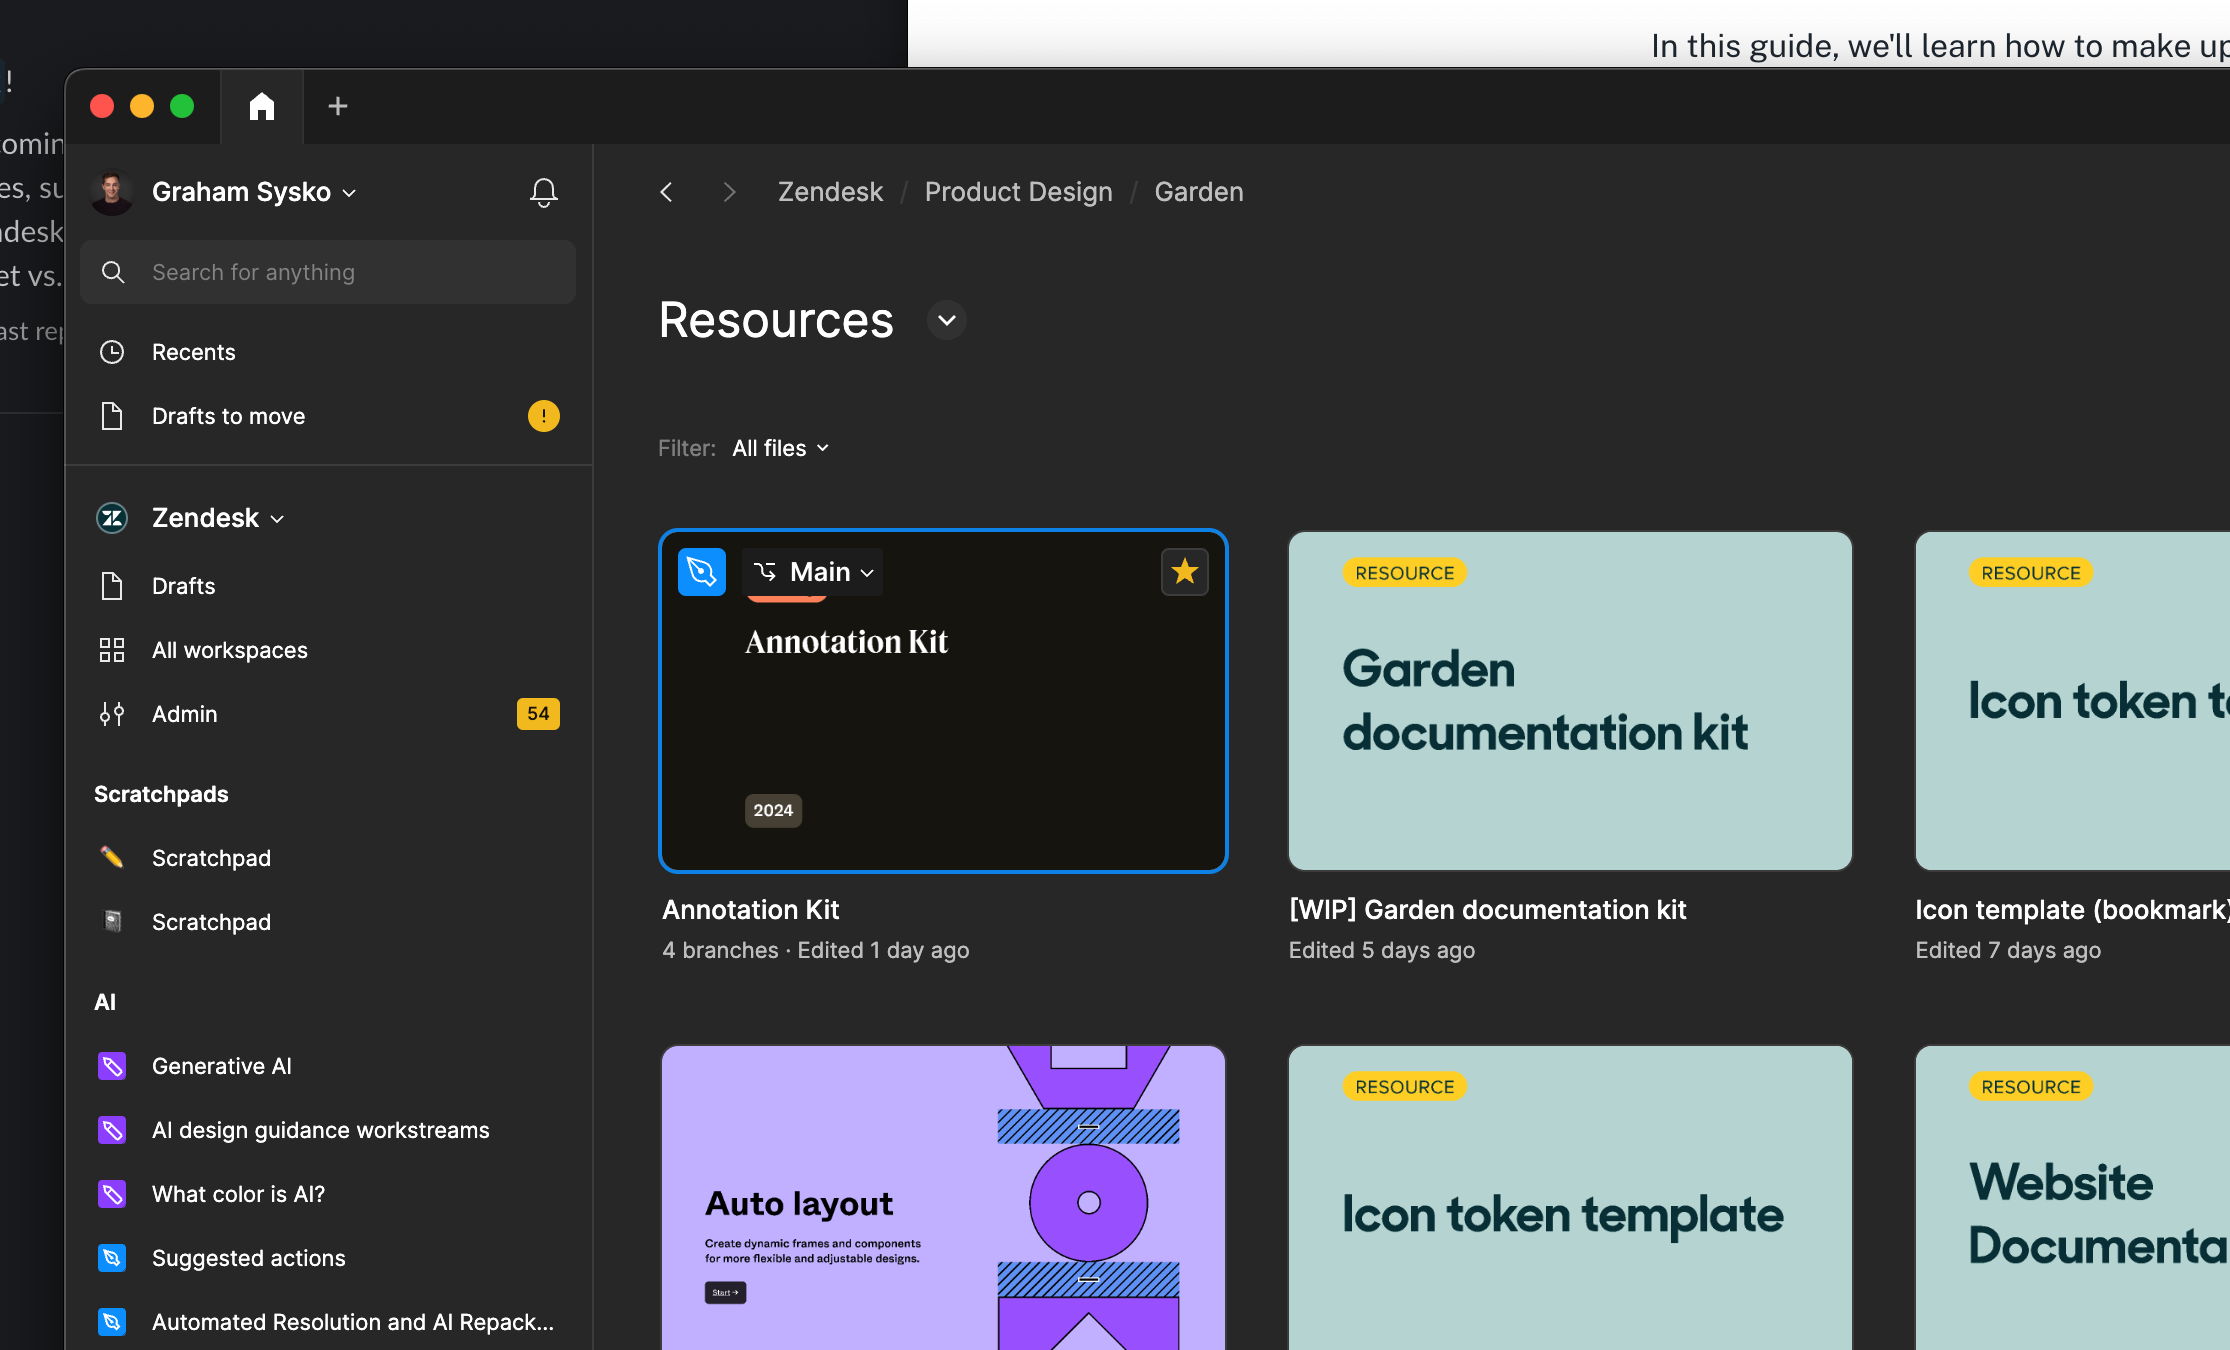Click the Scratchpads section heading
This screenshot has width=2230, height=1350.
coord(161,794)
